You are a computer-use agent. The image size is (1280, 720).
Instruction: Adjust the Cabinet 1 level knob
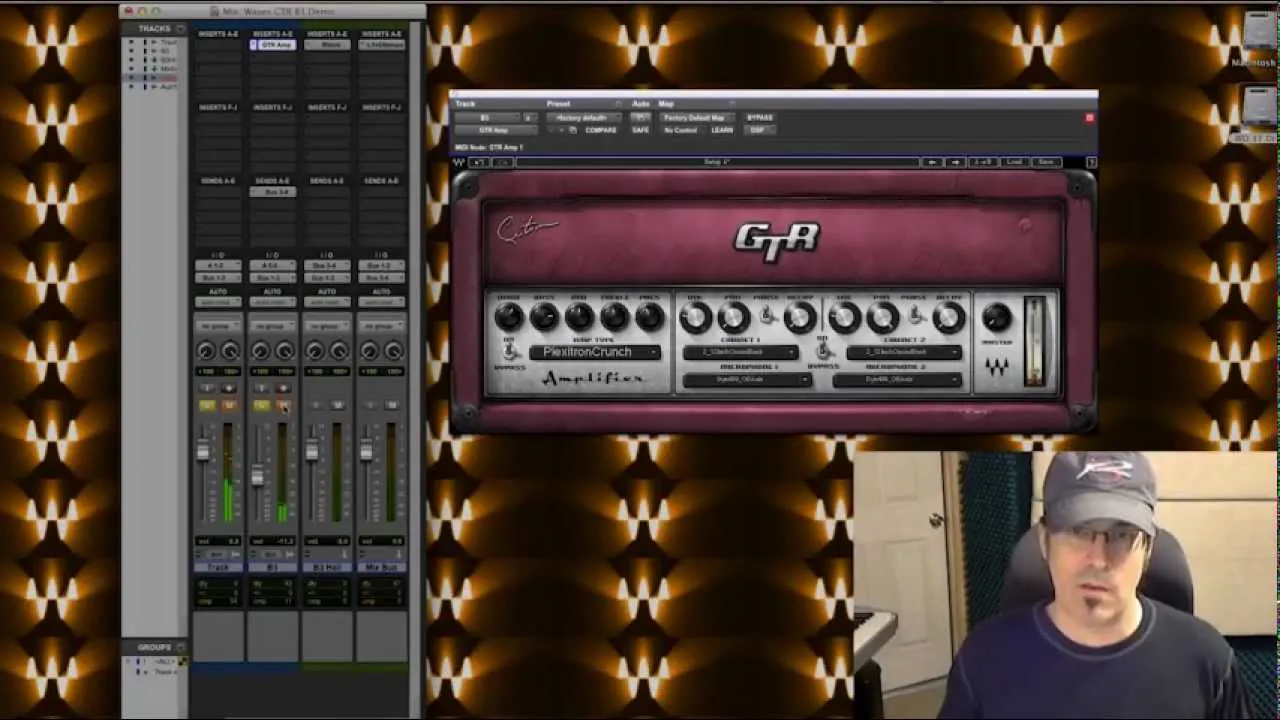(696, 318)
